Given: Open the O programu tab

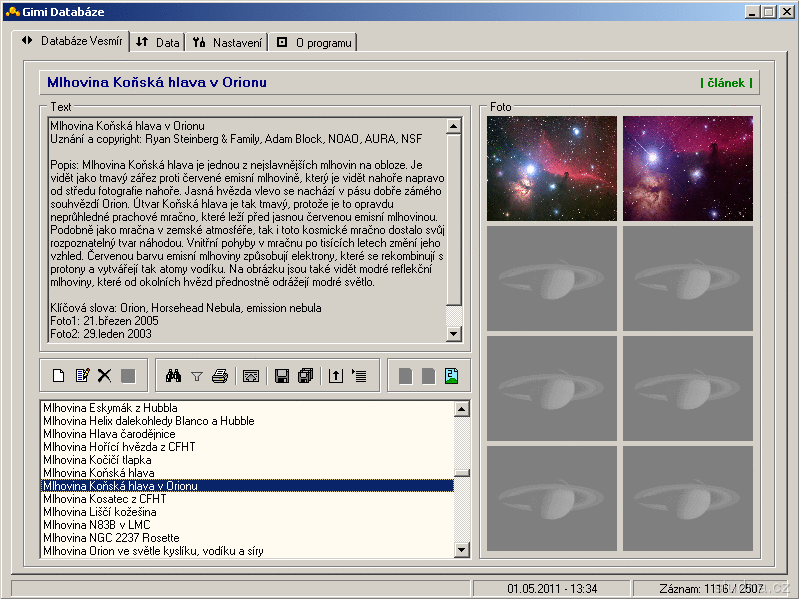Looking at the screenshot, I should tap(314, 42).
